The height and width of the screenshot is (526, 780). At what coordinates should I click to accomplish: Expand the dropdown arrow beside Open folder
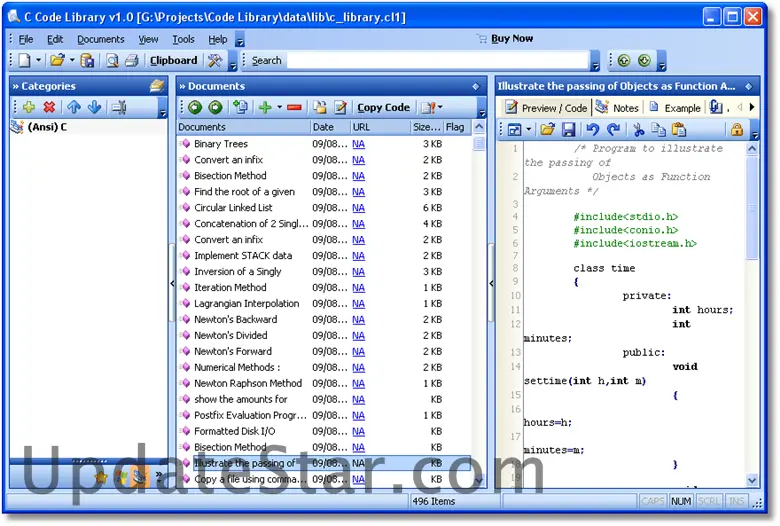point(72,60)
